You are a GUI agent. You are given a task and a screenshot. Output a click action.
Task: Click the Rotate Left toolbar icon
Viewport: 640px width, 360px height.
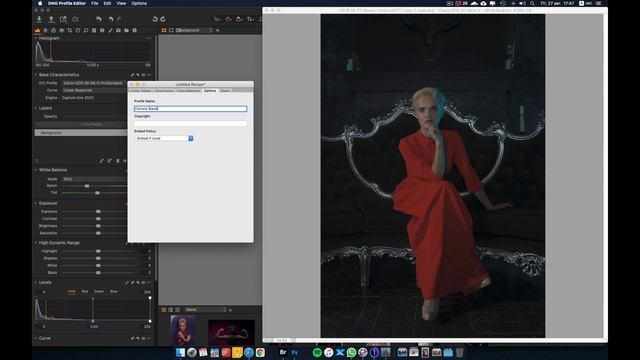(x=155, y=19)
